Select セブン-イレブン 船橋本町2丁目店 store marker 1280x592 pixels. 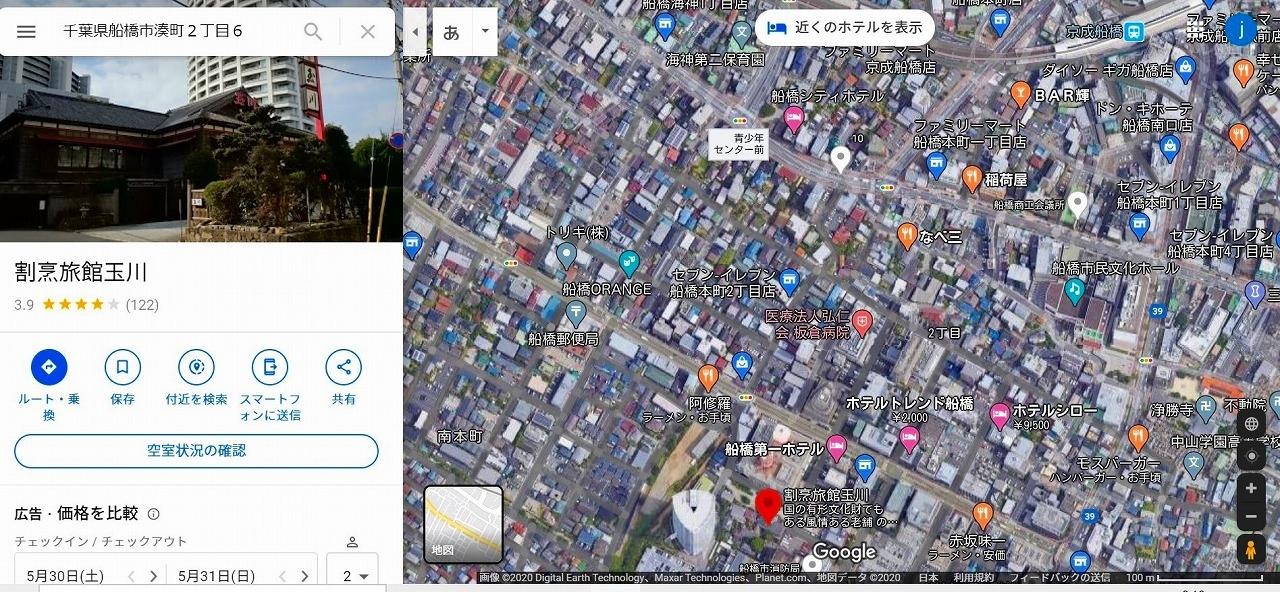coord(790,279)
